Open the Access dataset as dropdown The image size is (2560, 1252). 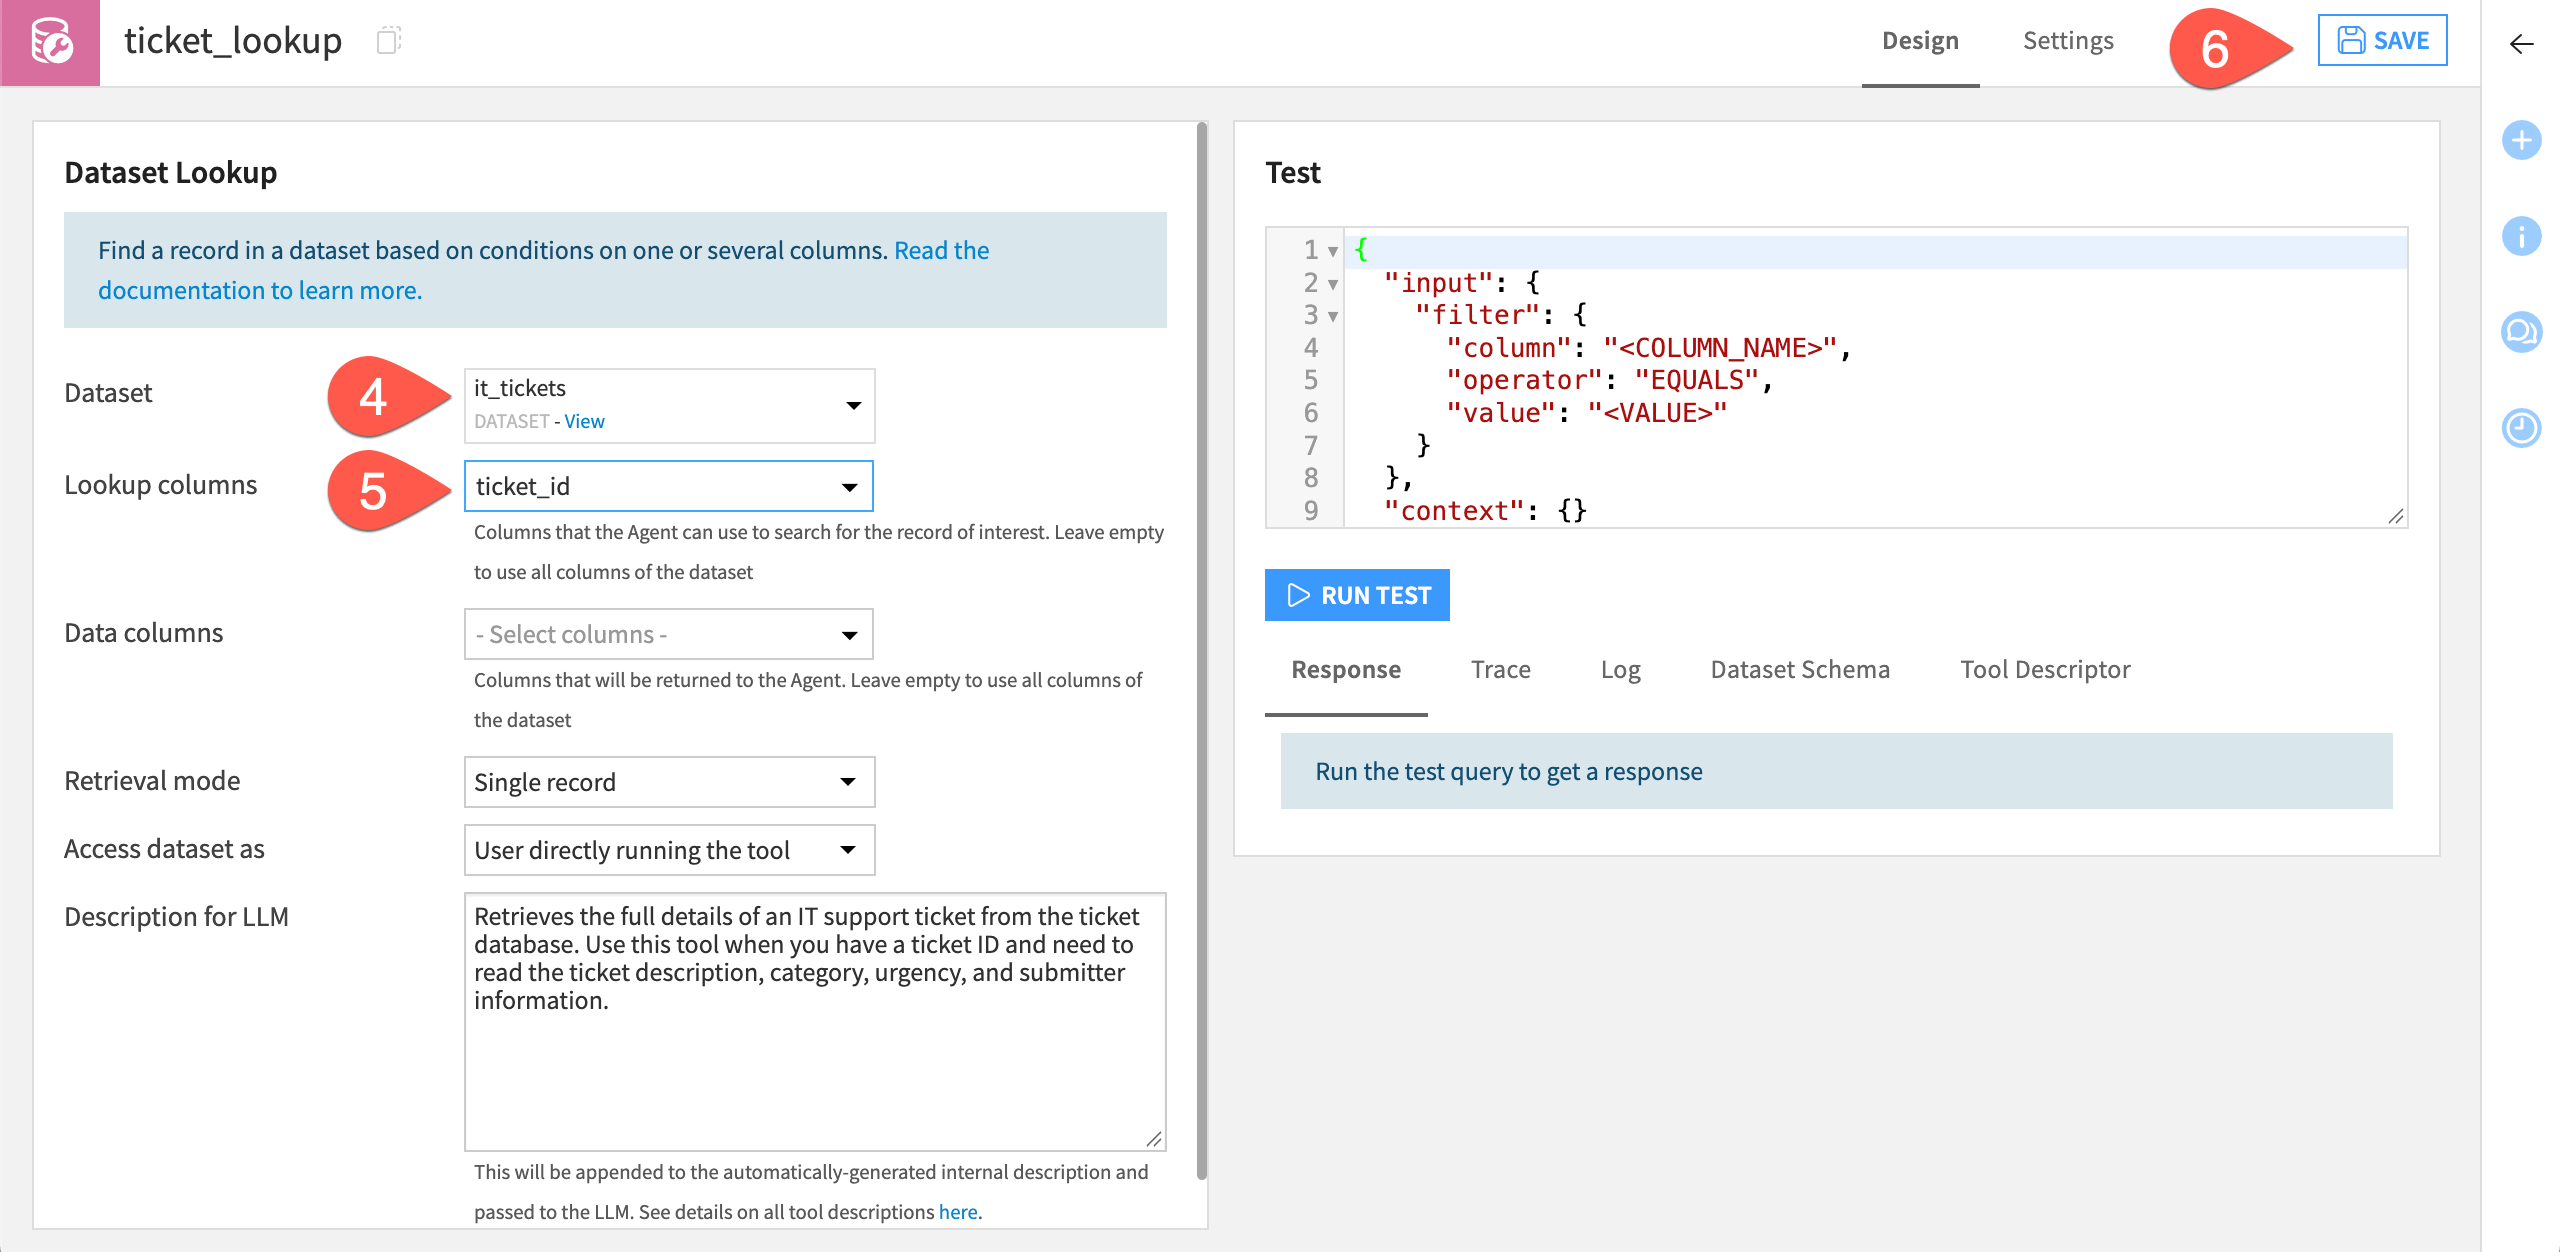[x=669, y=850]
